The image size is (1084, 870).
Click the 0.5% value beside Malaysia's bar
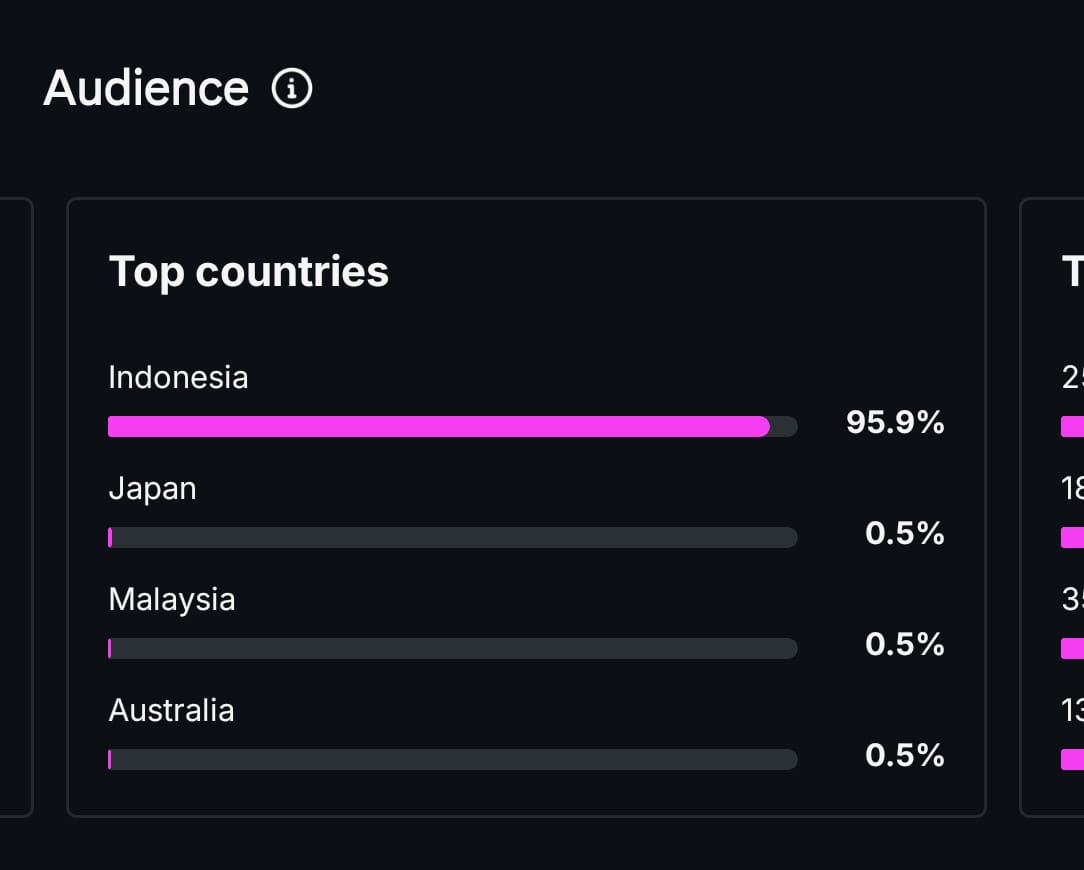tap(904, 645)
